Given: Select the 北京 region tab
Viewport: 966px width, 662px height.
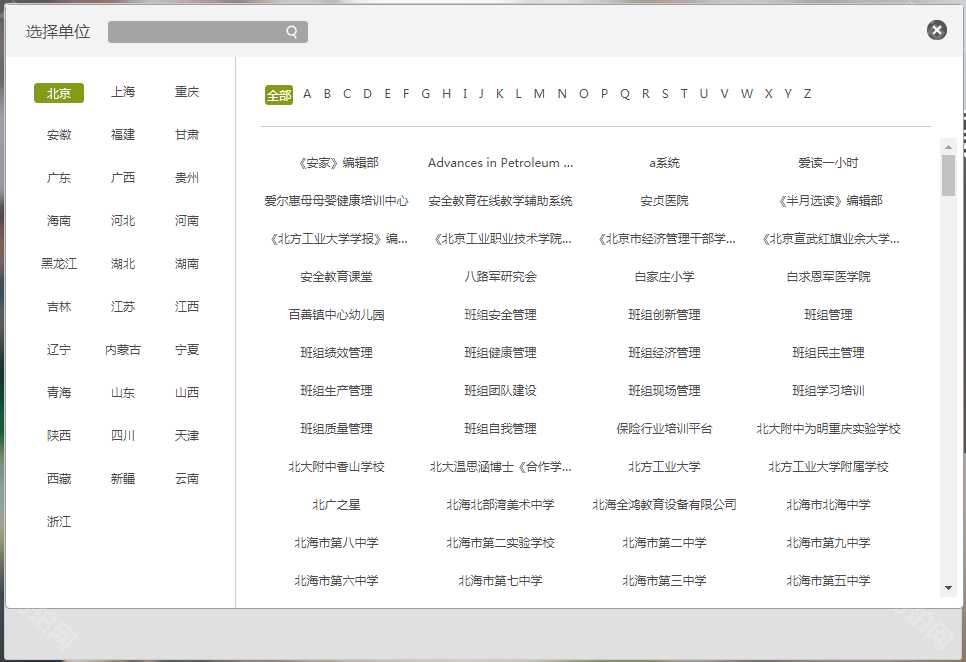Looking at the screenshot, I should click(59, 93).
